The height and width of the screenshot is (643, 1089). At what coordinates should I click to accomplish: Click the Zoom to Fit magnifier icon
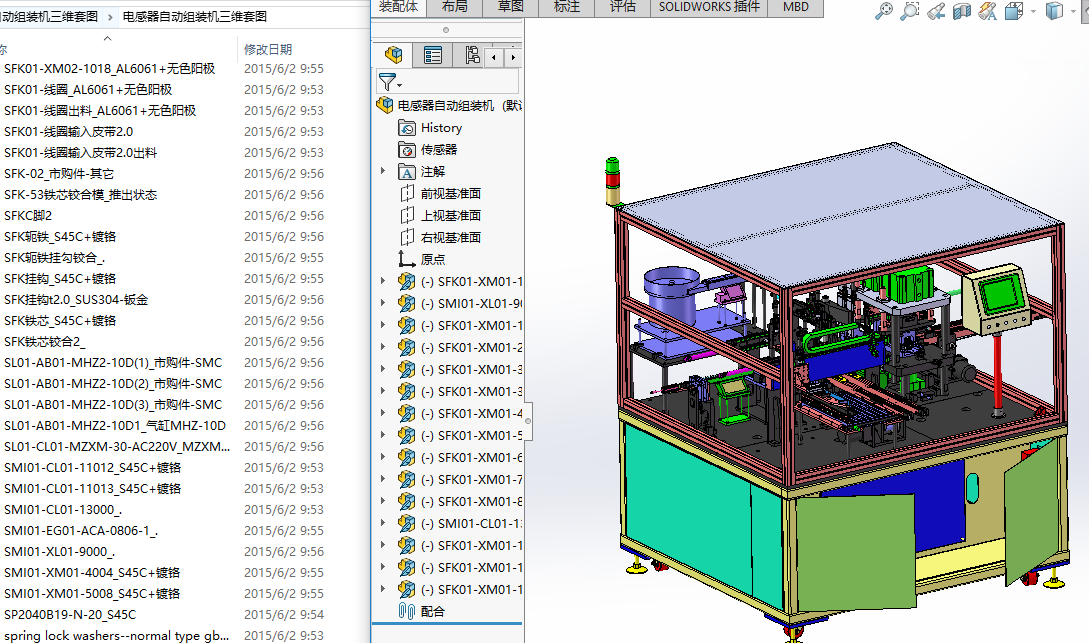point(883,11)
